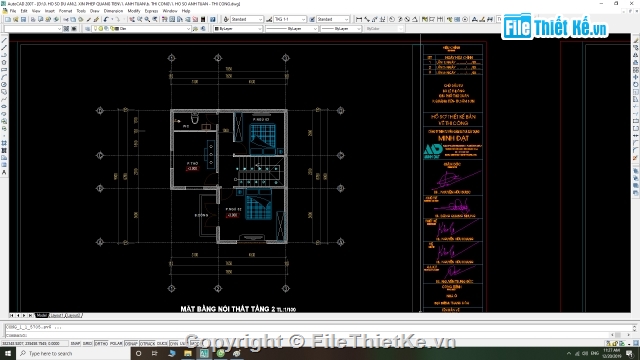This screenshot has width=640, height=360.
Task: Open the Express menu
Action: [151, 11]
